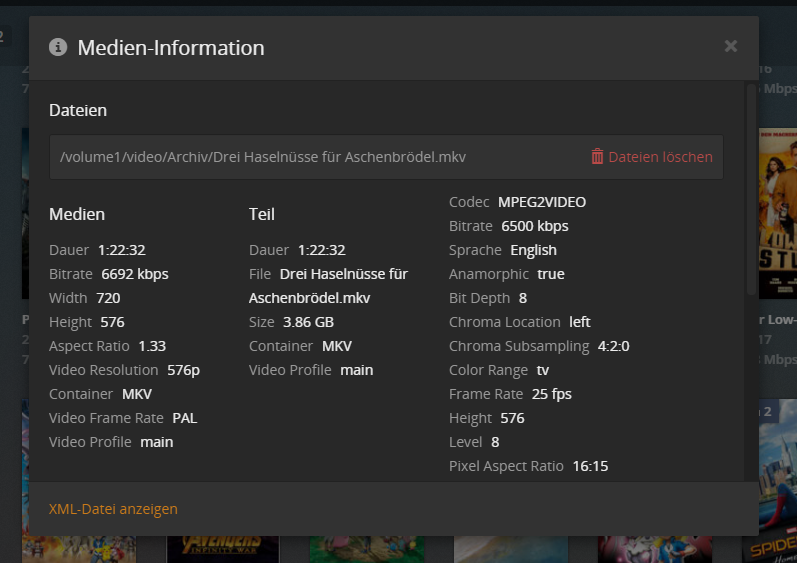Click the file path of Aschenbrödel.mkv

coord(263,157)
